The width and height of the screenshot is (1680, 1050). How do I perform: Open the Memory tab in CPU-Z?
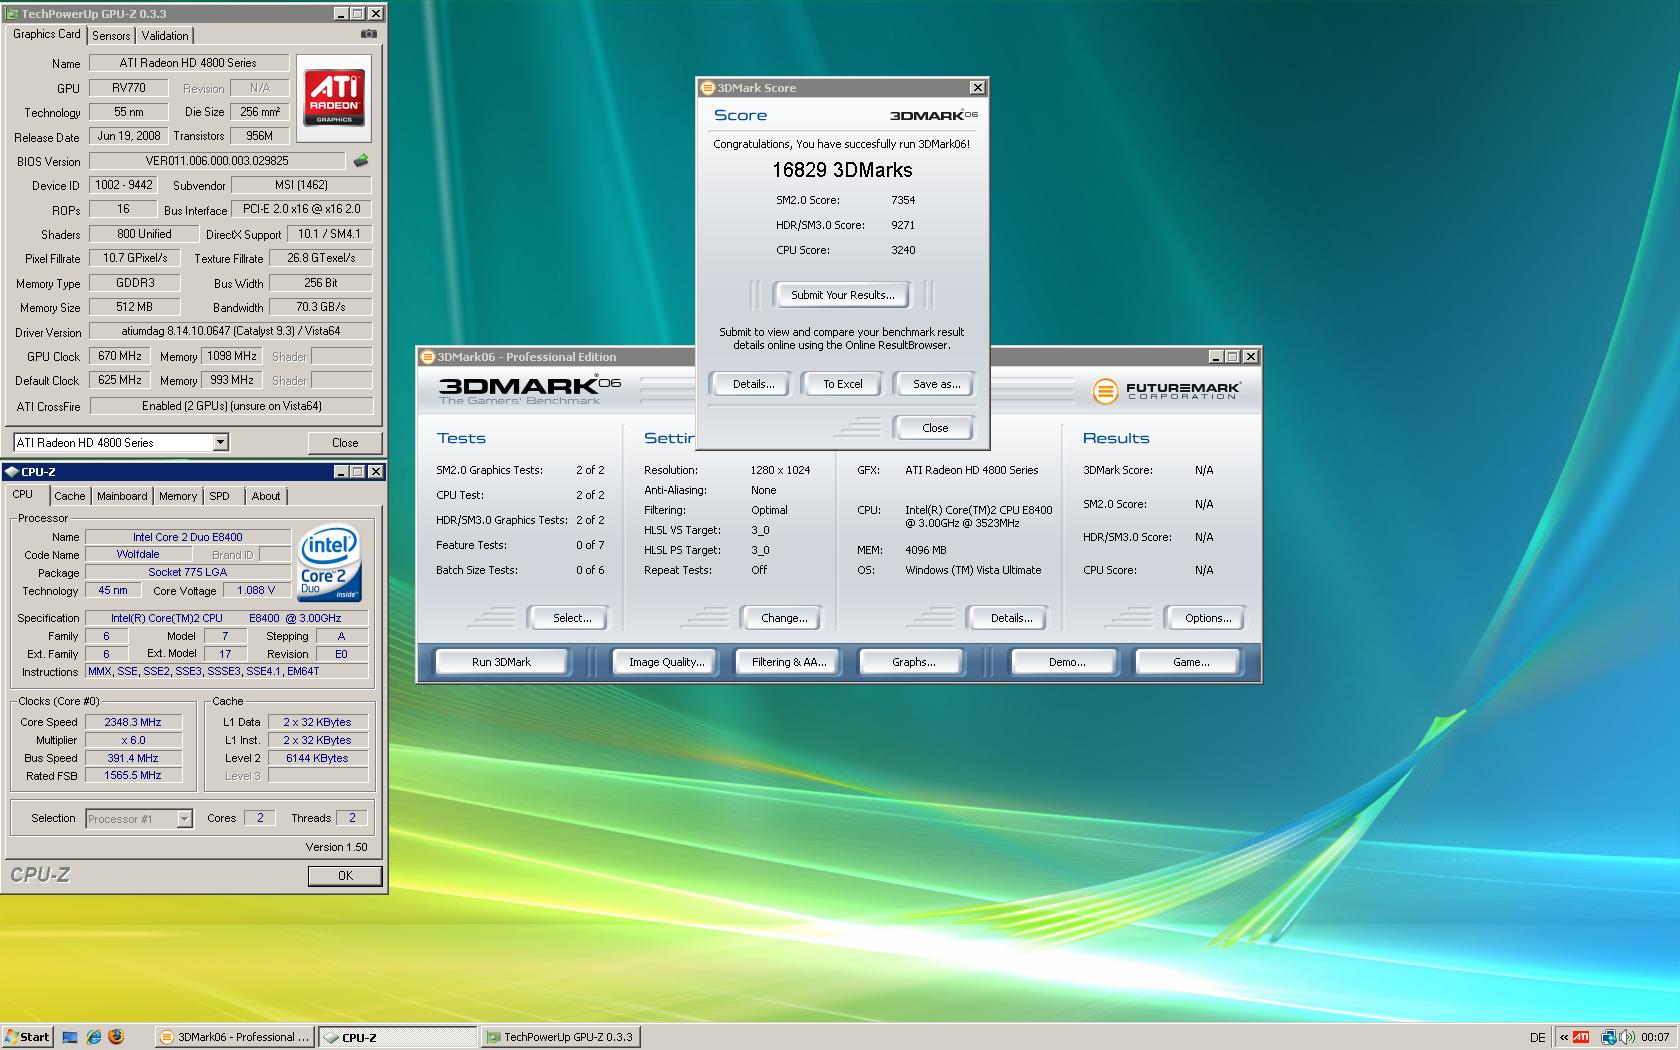coord(178,496)
